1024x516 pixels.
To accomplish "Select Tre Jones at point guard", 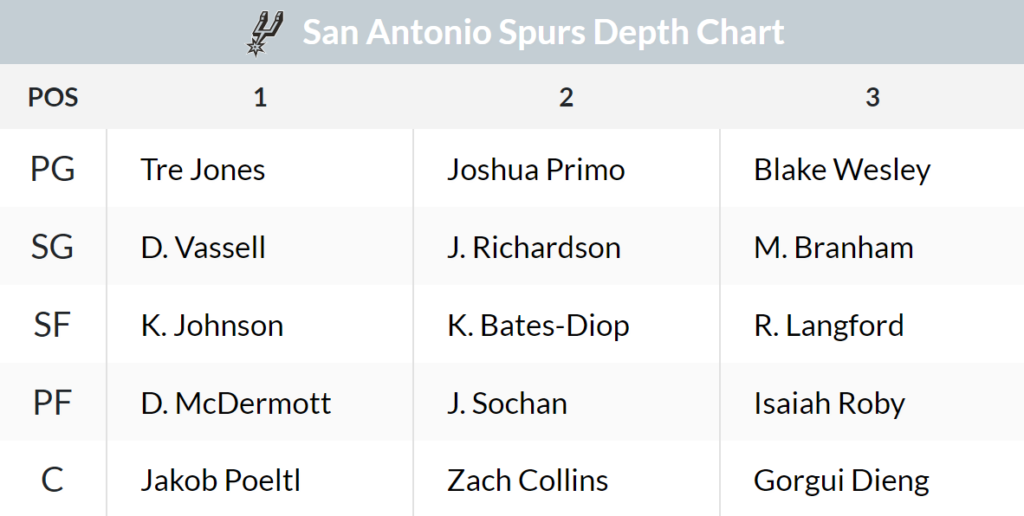I will (202, 170).
